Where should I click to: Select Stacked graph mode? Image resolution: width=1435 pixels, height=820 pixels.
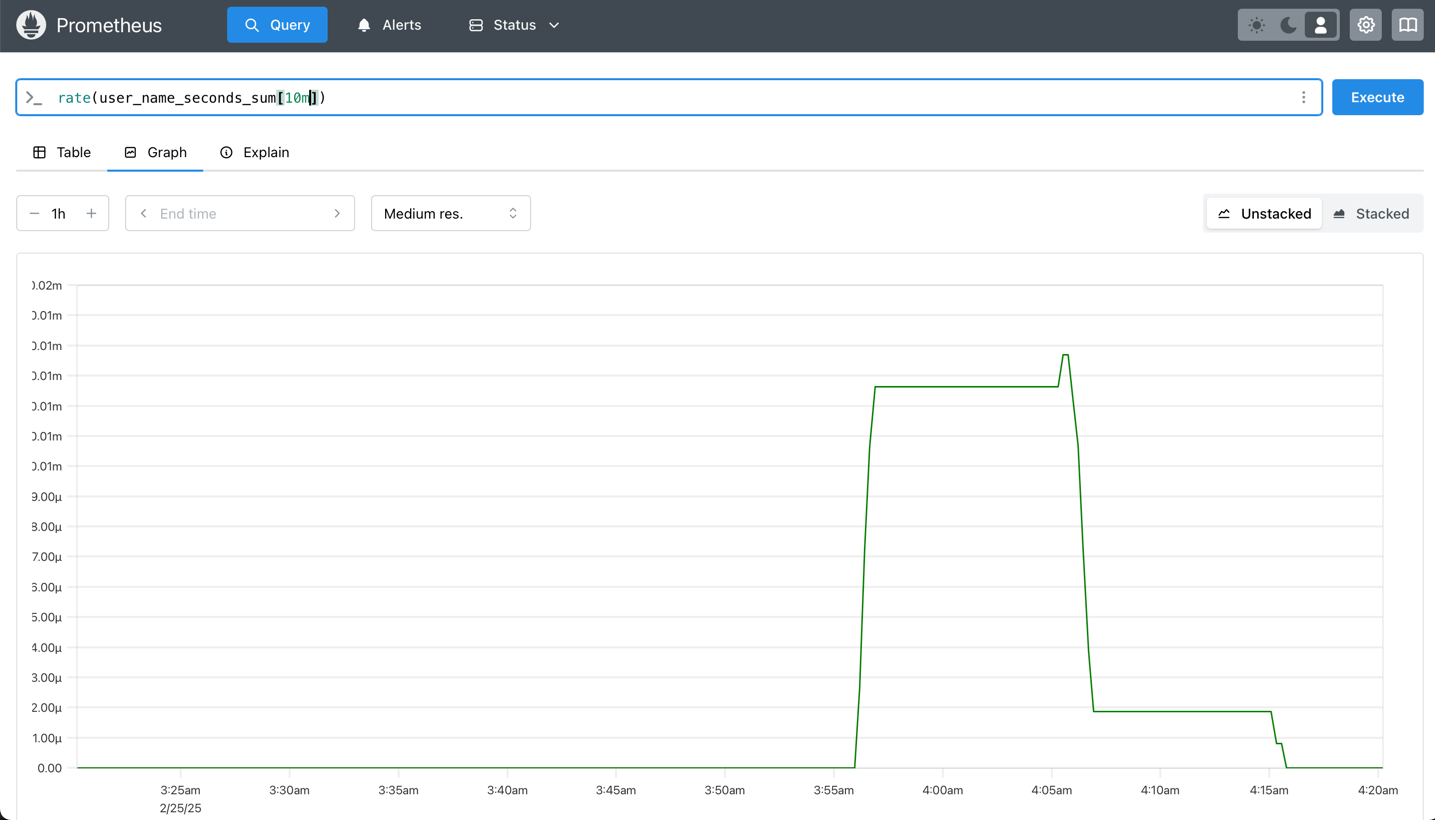(1372, 213)
